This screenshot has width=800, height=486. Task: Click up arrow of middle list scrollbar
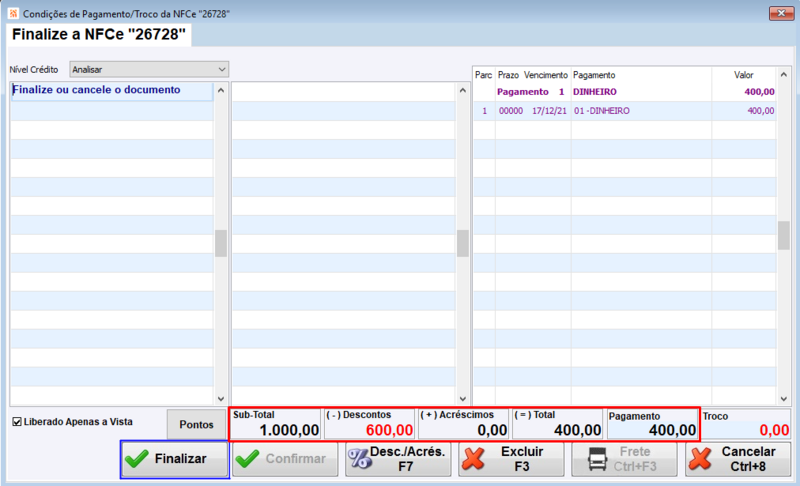(x=463, y=90)
